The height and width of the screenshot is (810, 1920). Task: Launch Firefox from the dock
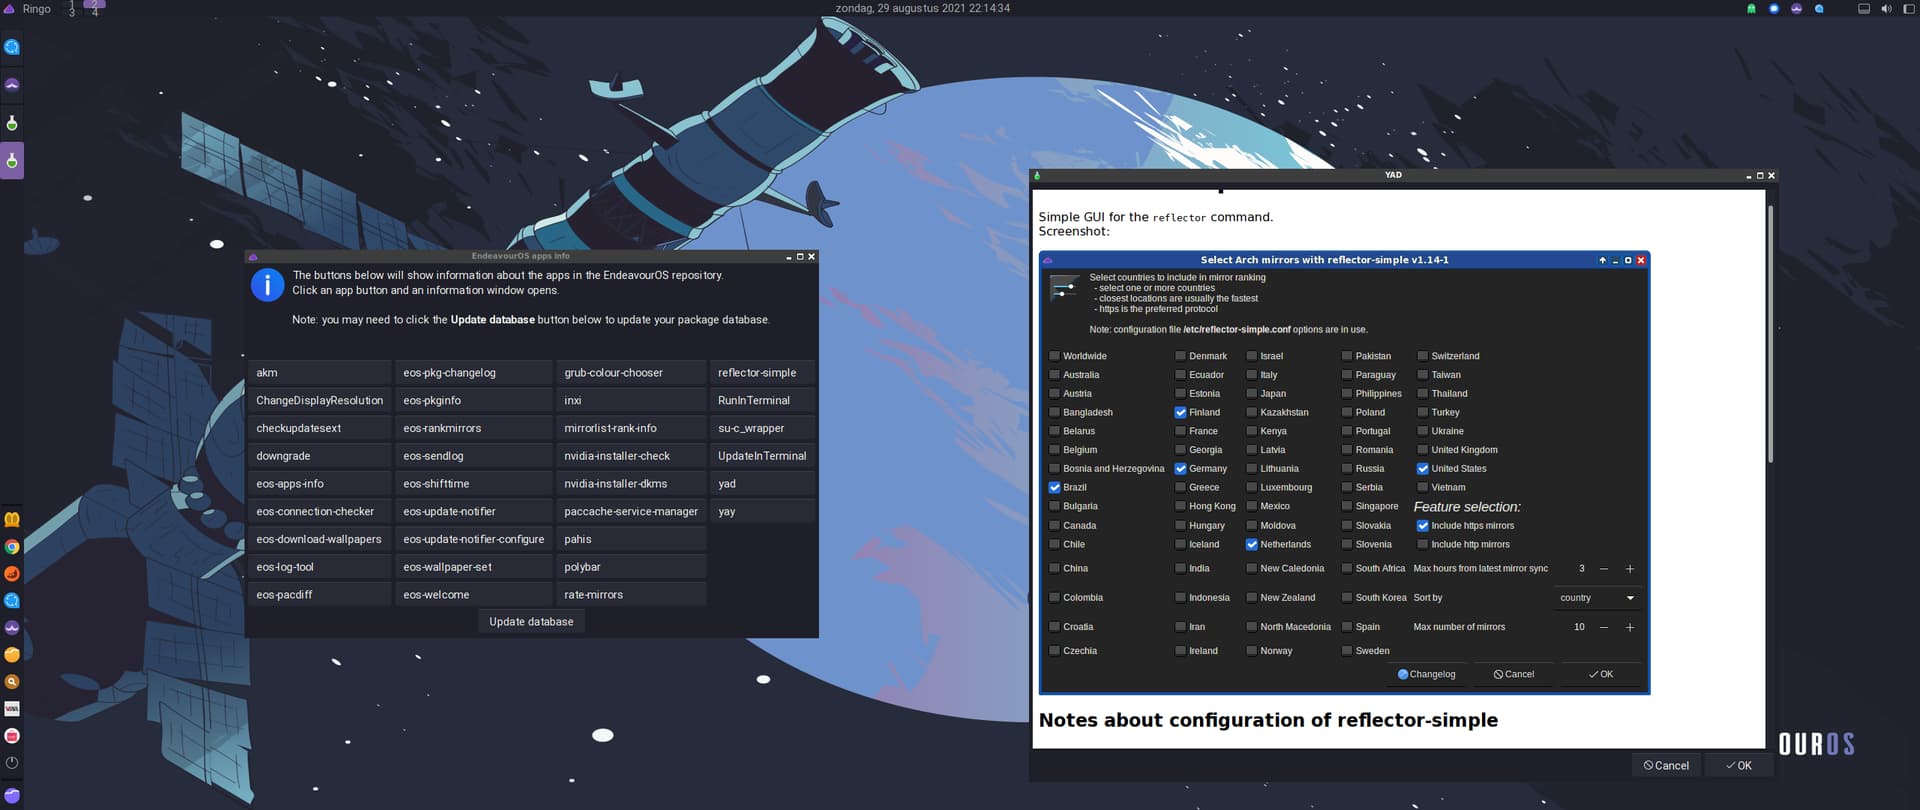(12, 574)
